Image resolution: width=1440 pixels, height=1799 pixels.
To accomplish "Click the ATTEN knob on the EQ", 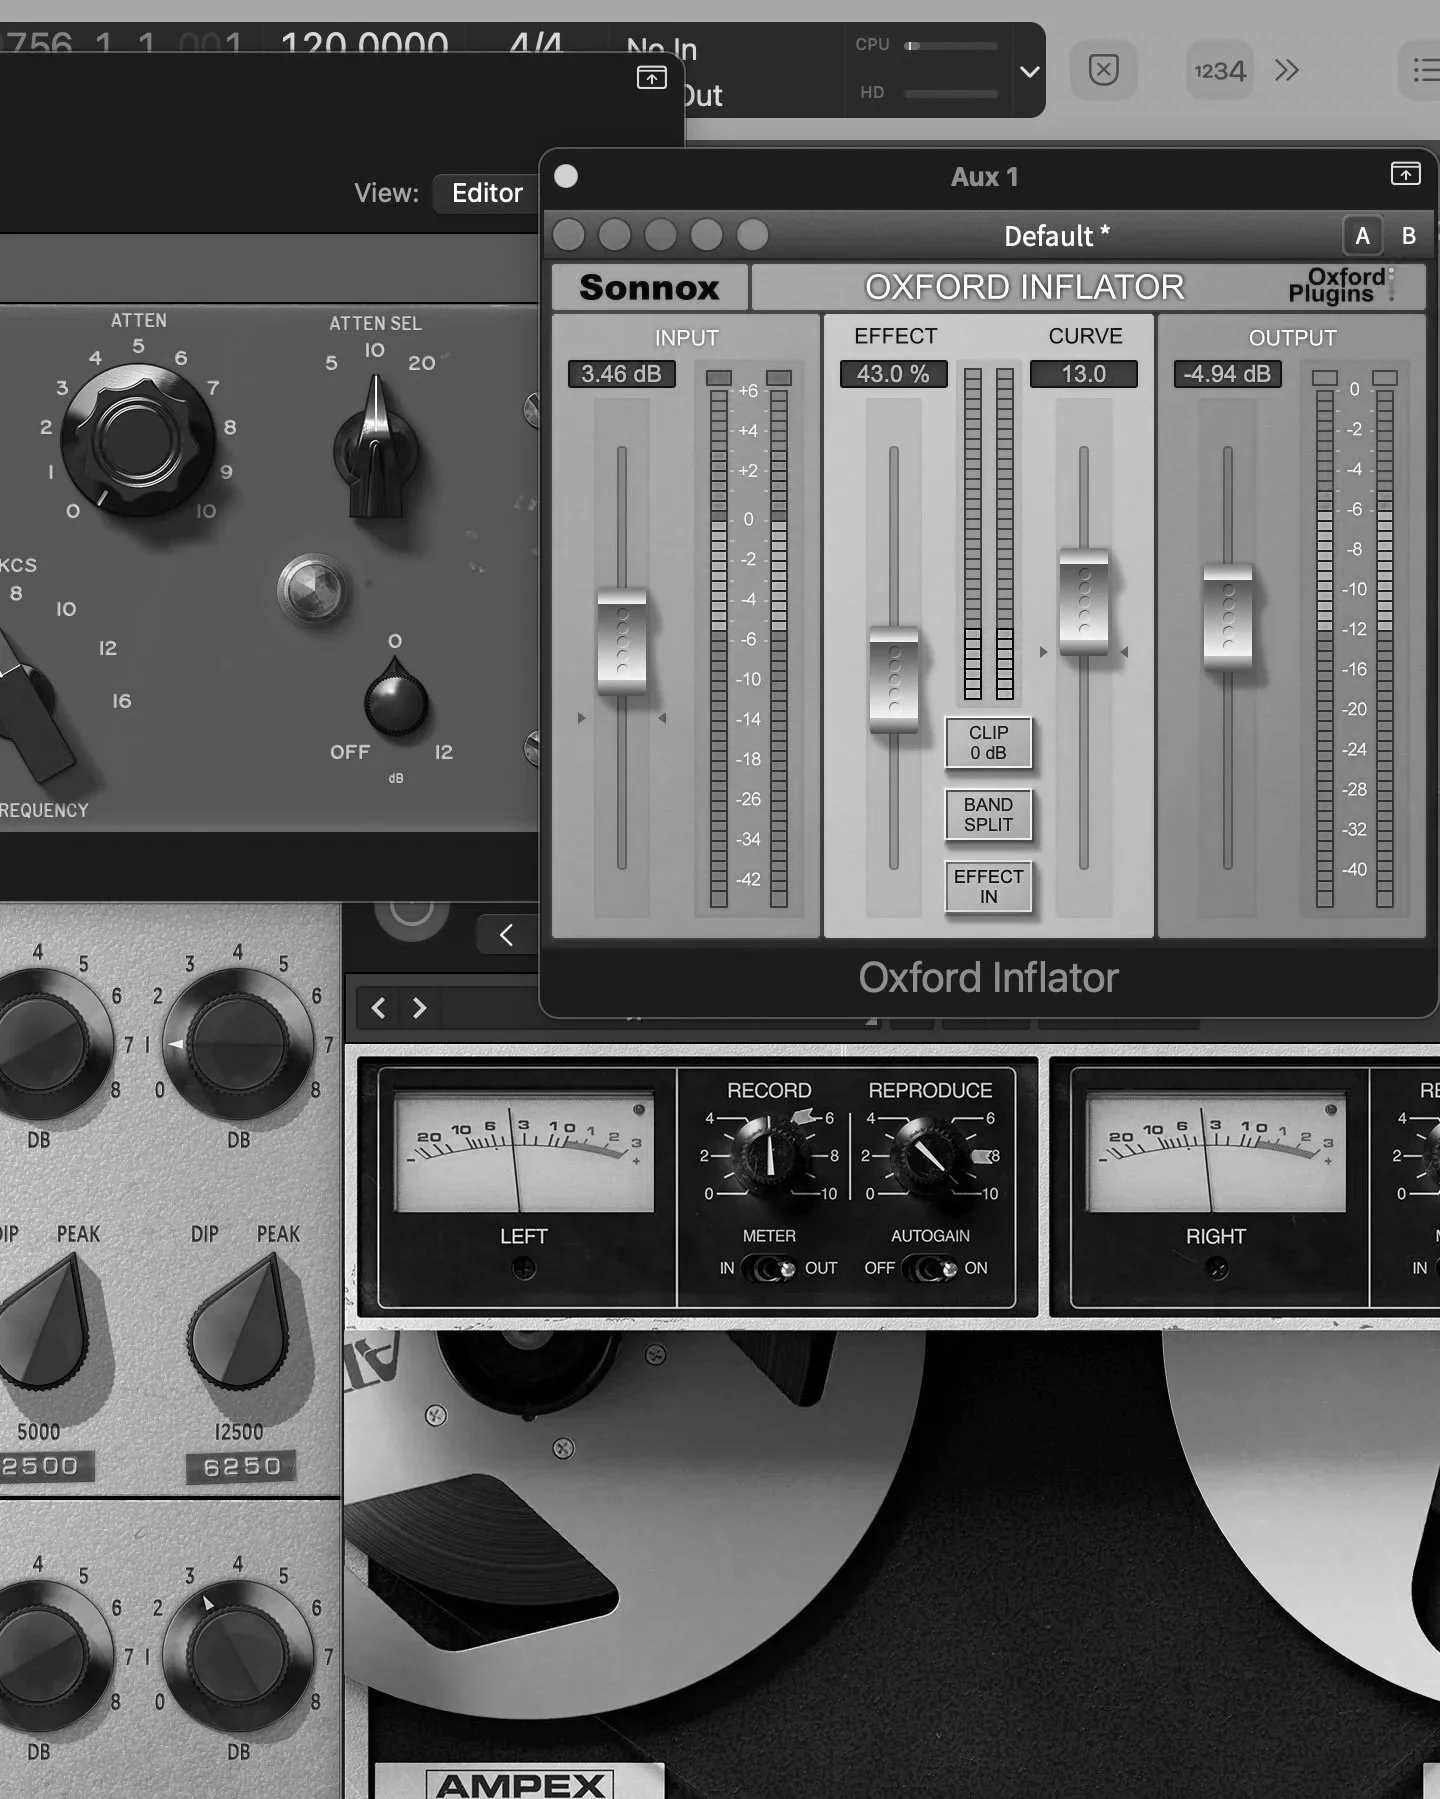I will (138, 440).
